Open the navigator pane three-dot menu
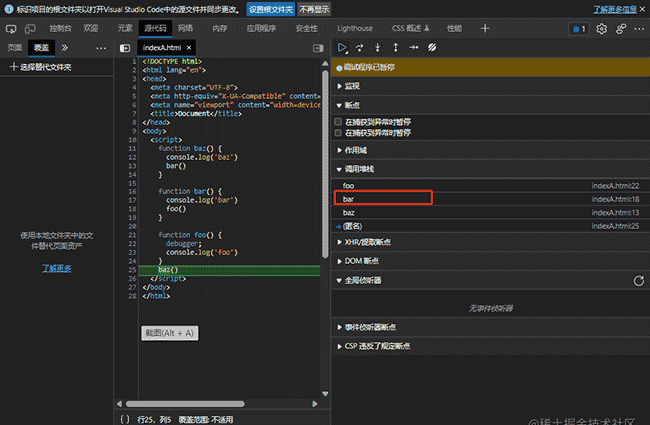 click(x=101, y=48)
